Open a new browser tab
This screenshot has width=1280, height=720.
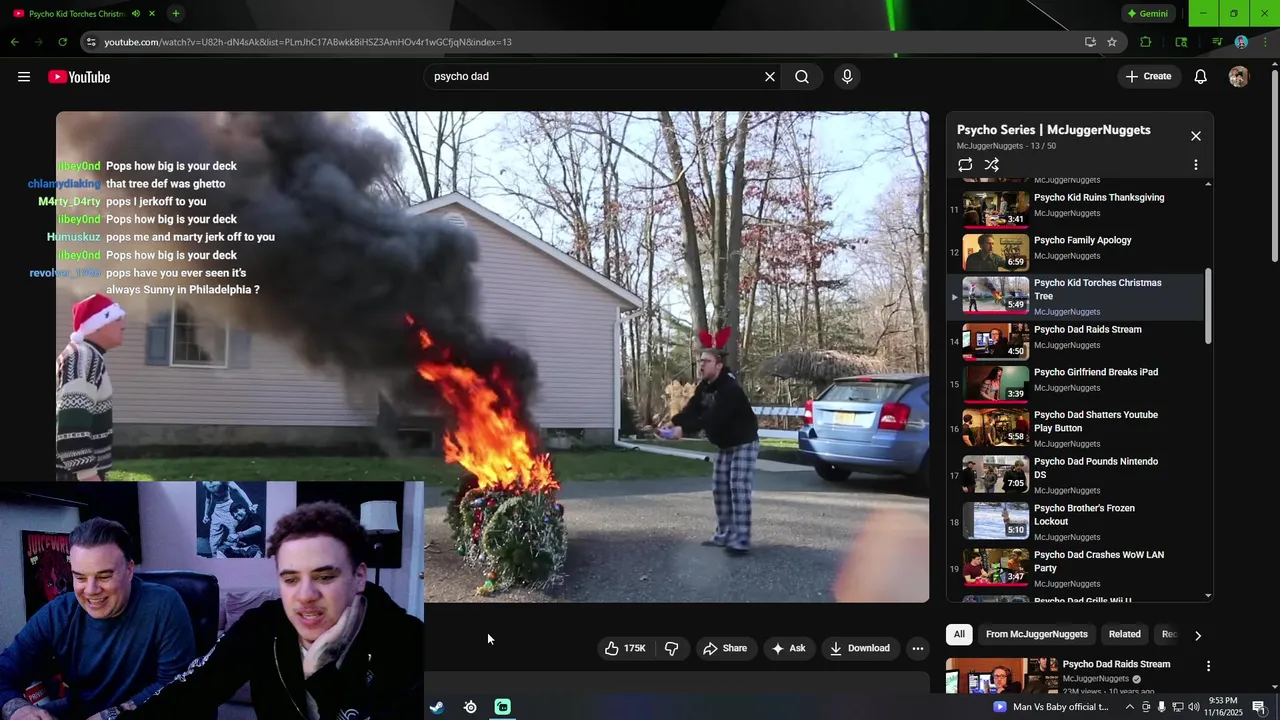(176, 14)
